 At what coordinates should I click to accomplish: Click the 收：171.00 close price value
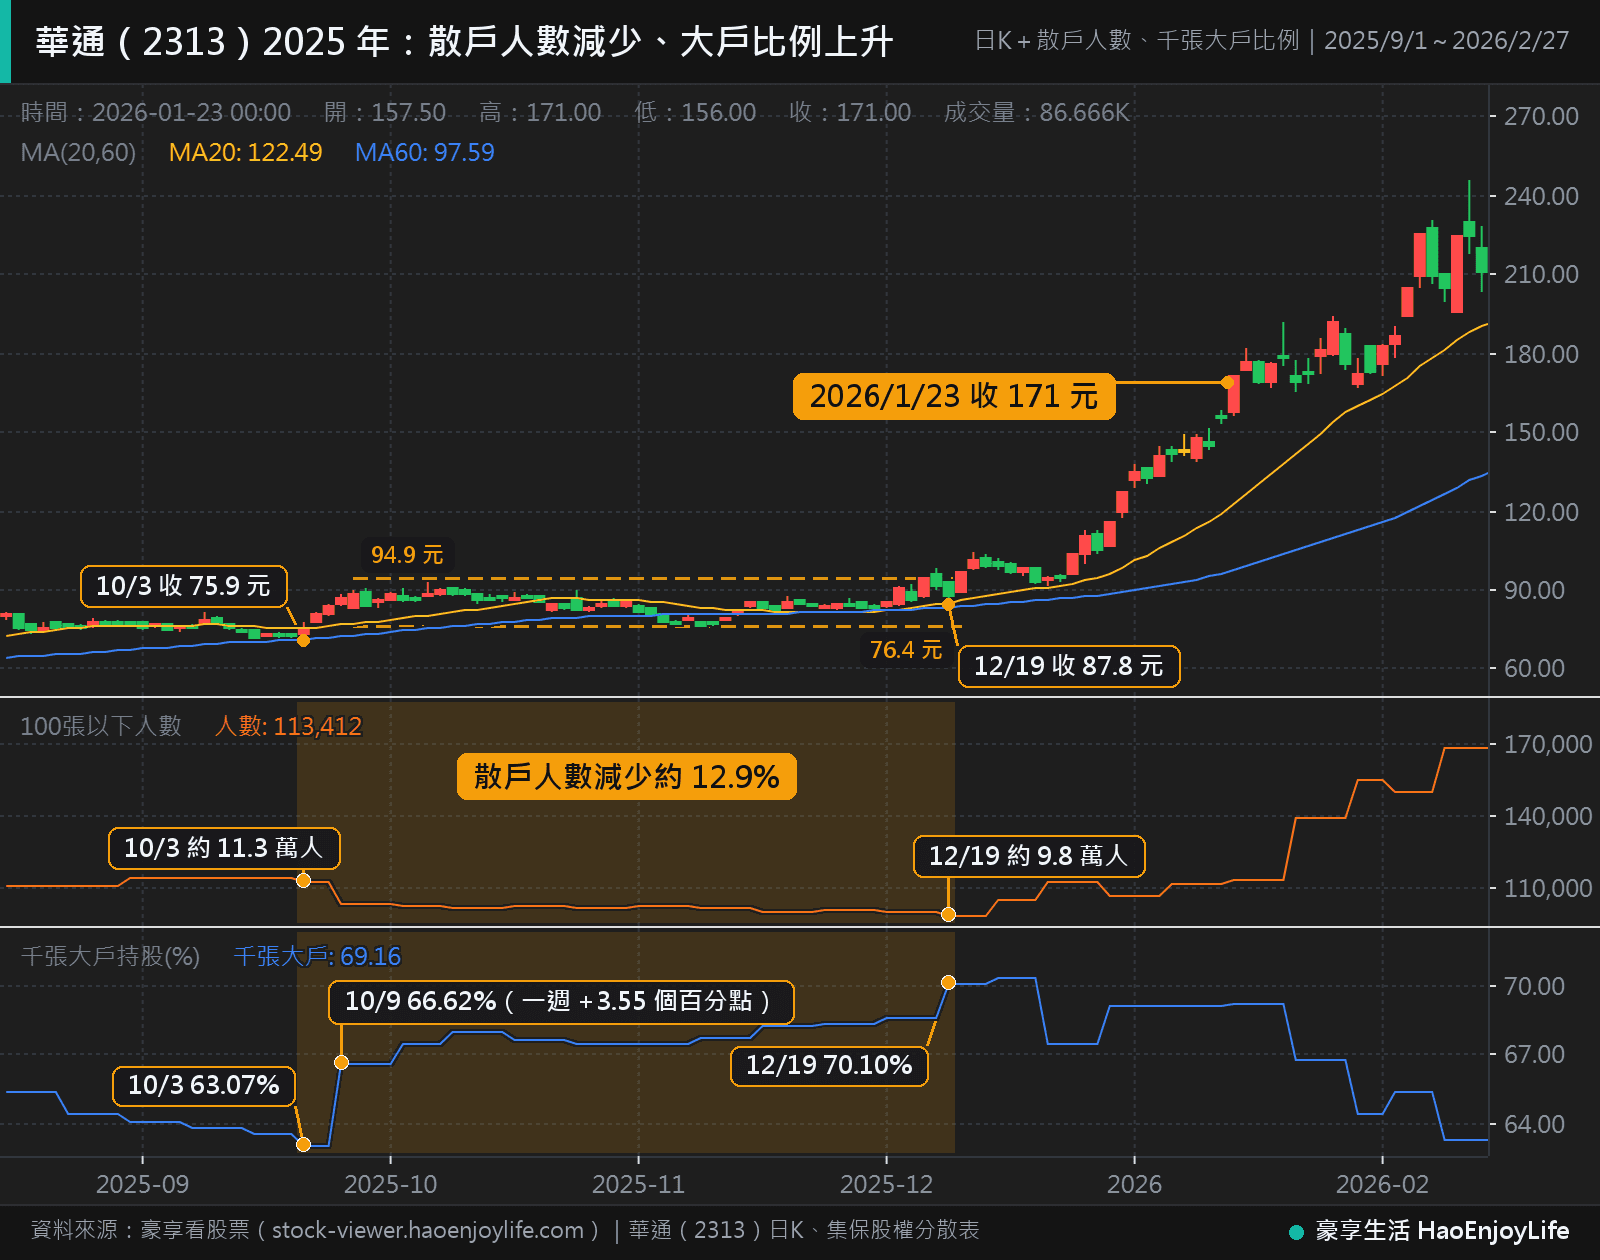pos(850,112)
